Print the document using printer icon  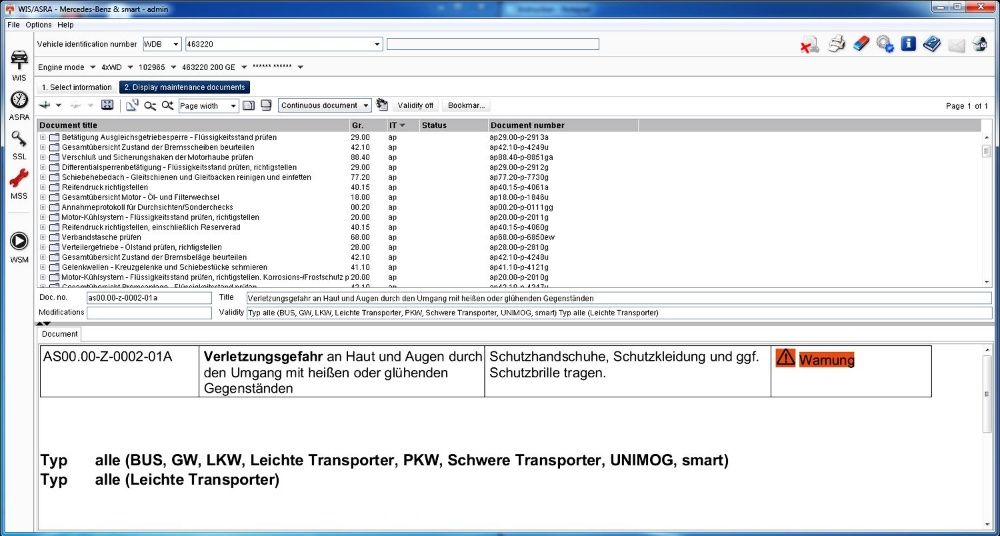pyautogui.click(x=837, y=44)
